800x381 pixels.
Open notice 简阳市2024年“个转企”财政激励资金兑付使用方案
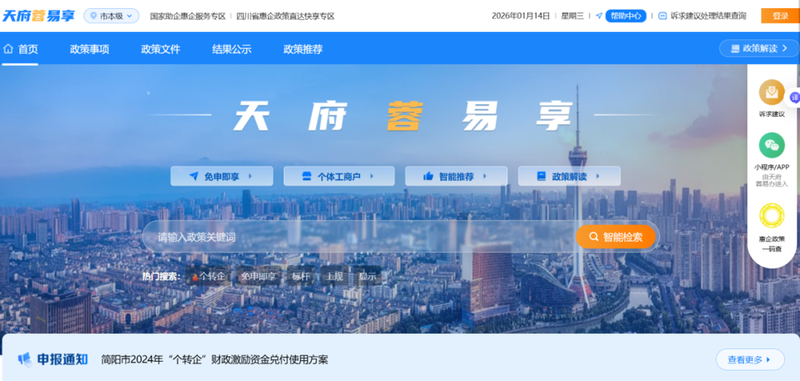tap(215, 360)
